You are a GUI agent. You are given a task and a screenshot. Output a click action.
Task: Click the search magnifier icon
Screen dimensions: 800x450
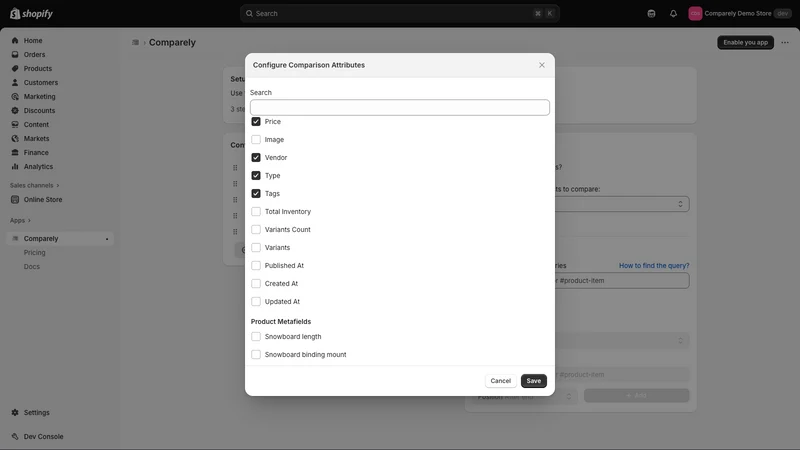coord(249,14)
